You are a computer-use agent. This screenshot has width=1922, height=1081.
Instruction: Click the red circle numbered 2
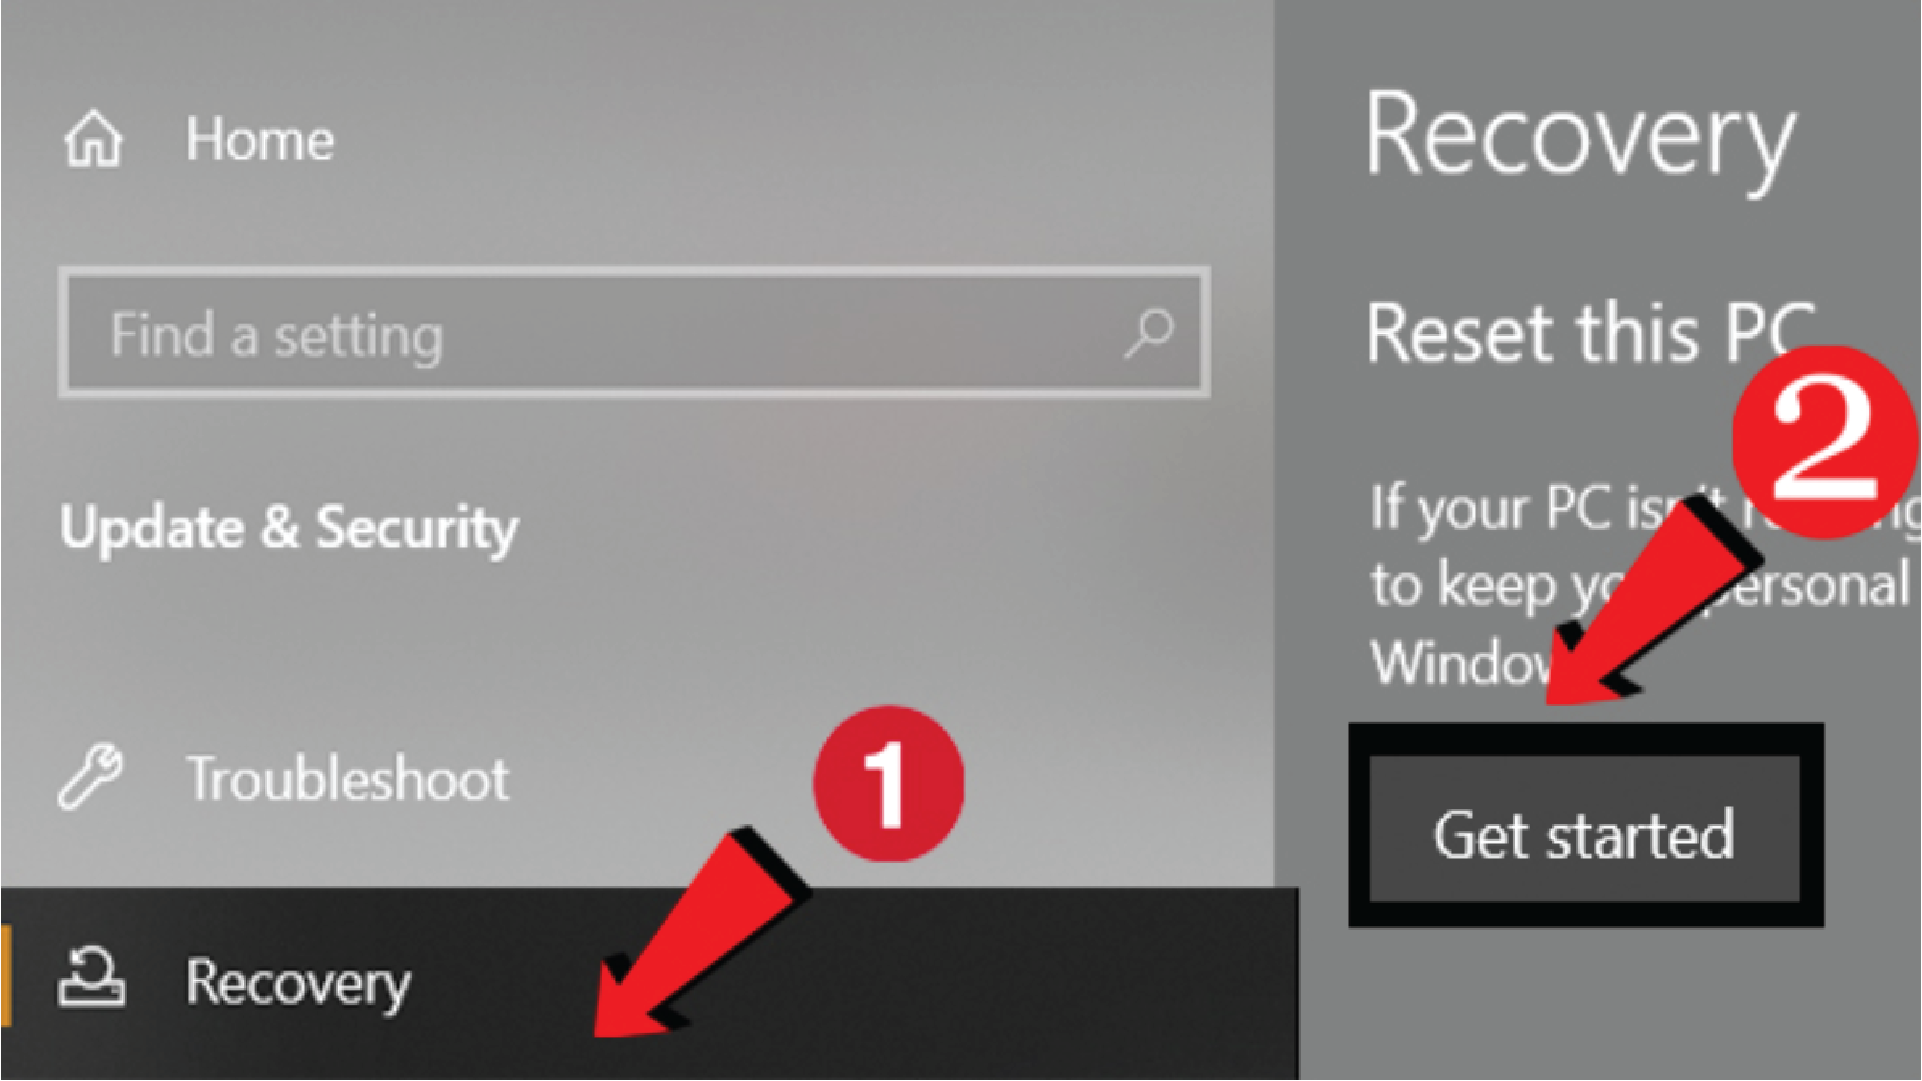click(x=1824, y=440)
